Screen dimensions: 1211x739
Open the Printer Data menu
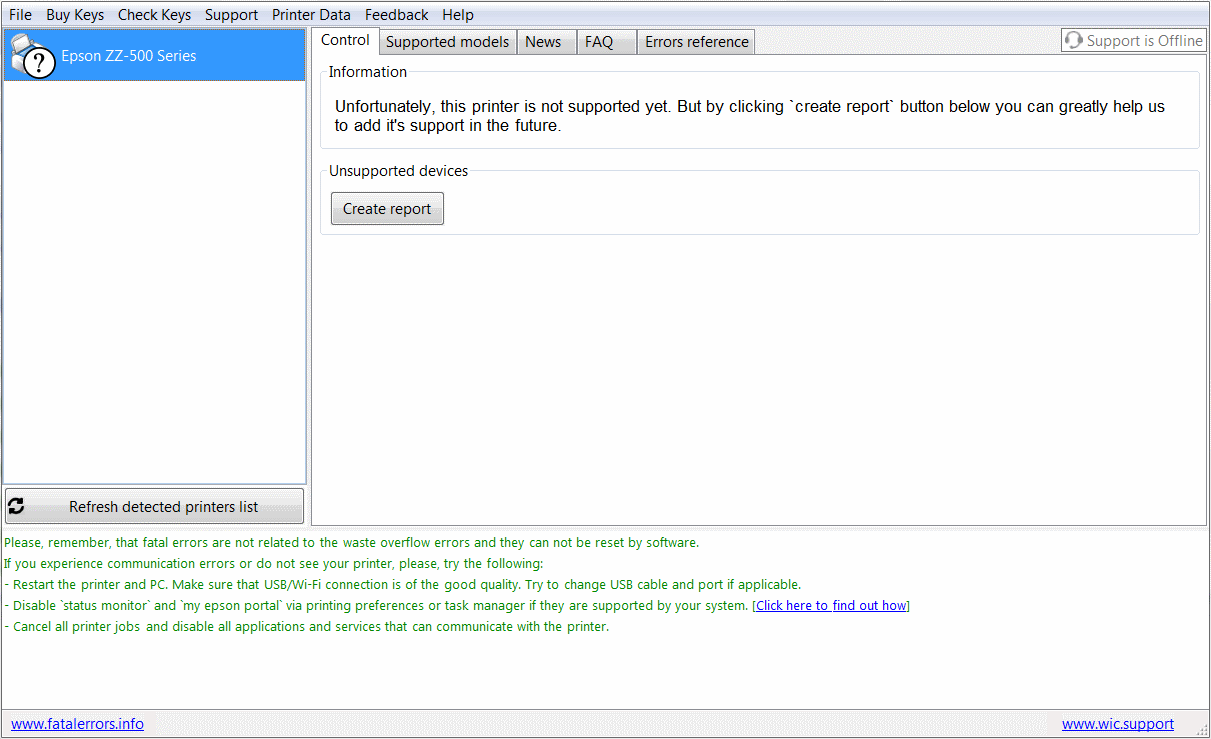tap(311, 15)
